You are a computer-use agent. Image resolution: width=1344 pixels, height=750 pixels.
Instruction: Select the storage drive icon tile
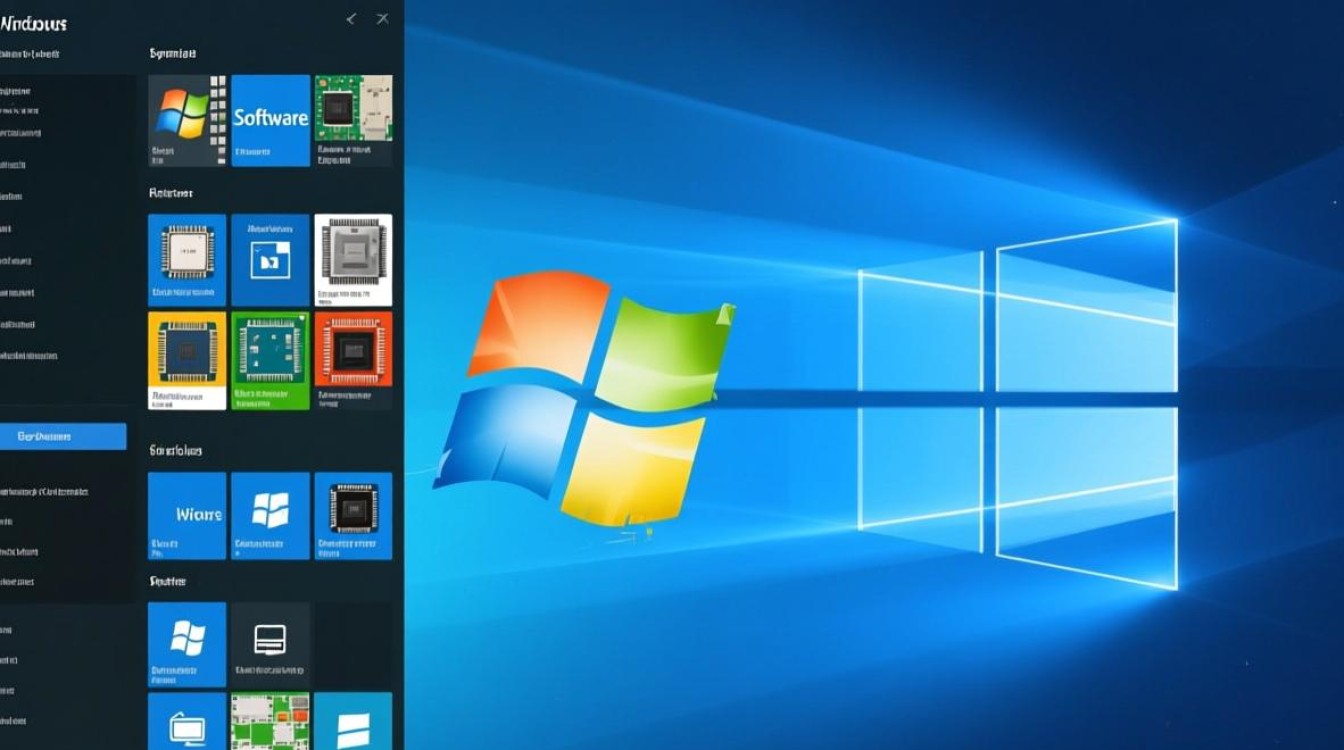(x=270, y=643)
